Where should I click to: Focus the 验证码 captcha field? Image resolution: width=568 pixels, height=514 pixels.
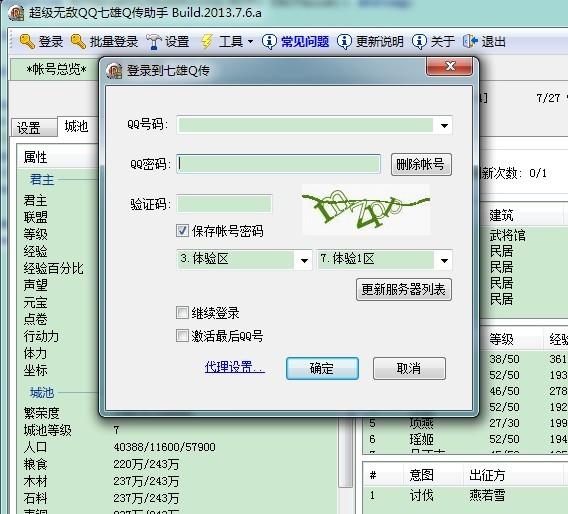point(224,204)
